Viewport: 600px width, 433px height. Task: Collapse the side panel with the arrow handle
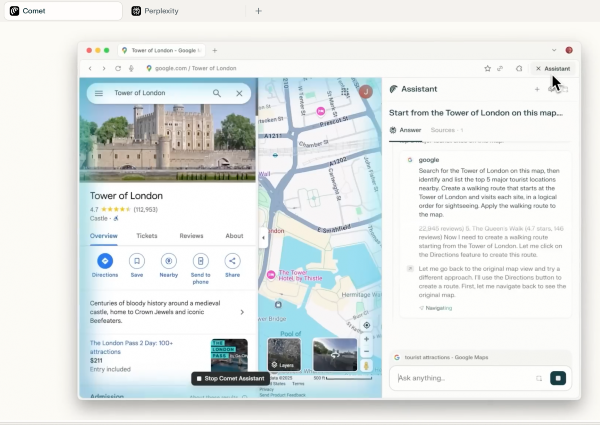[263, 238]
